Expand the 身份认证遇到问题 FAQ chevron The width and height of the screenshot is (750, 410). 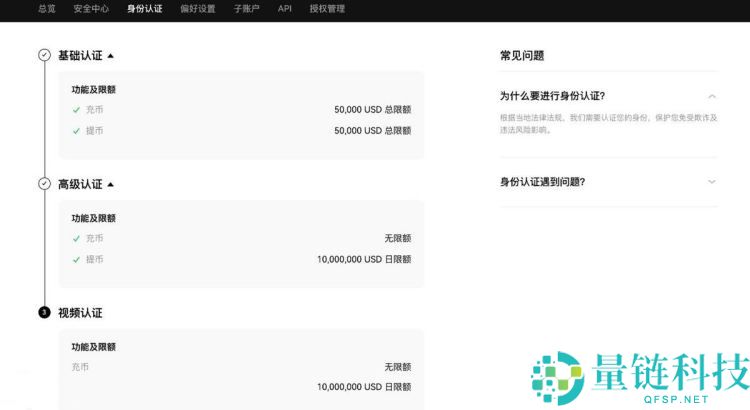pyautogui.click(x=712, y=182)
